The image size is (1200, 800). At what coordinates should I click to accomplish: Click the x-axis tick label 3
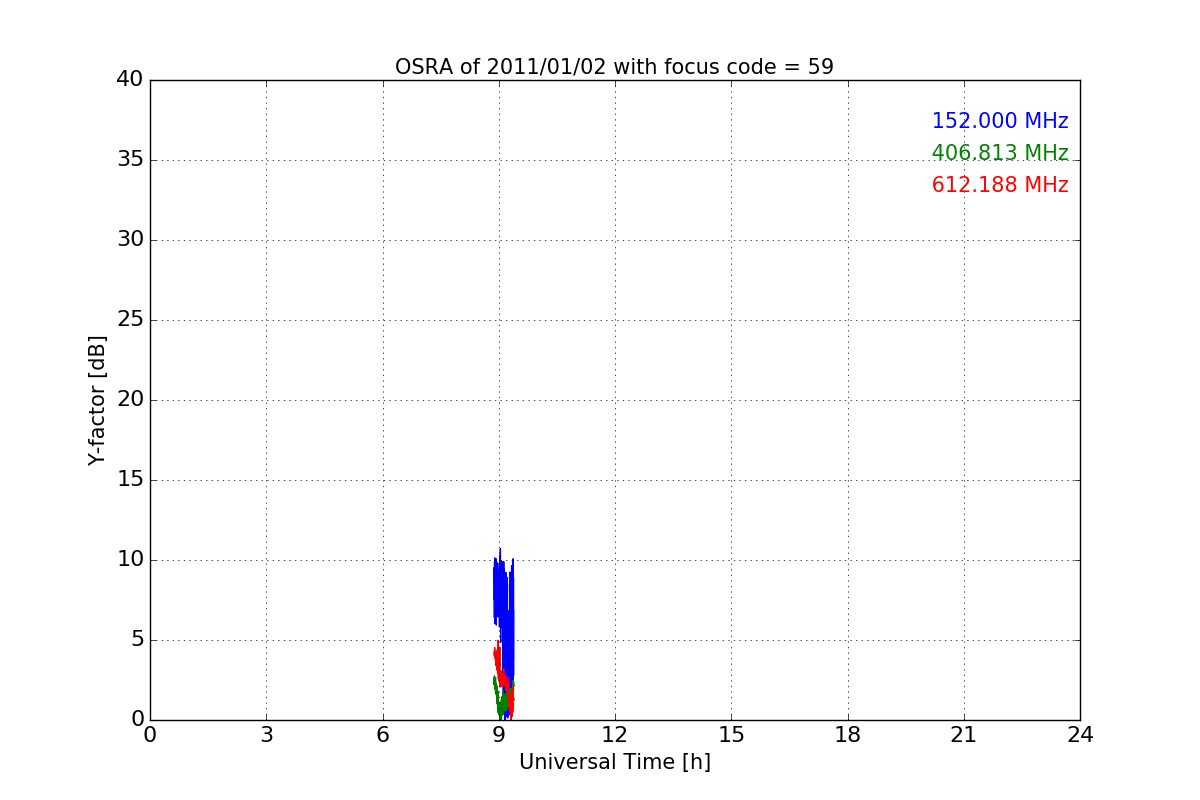coord(266,735)
